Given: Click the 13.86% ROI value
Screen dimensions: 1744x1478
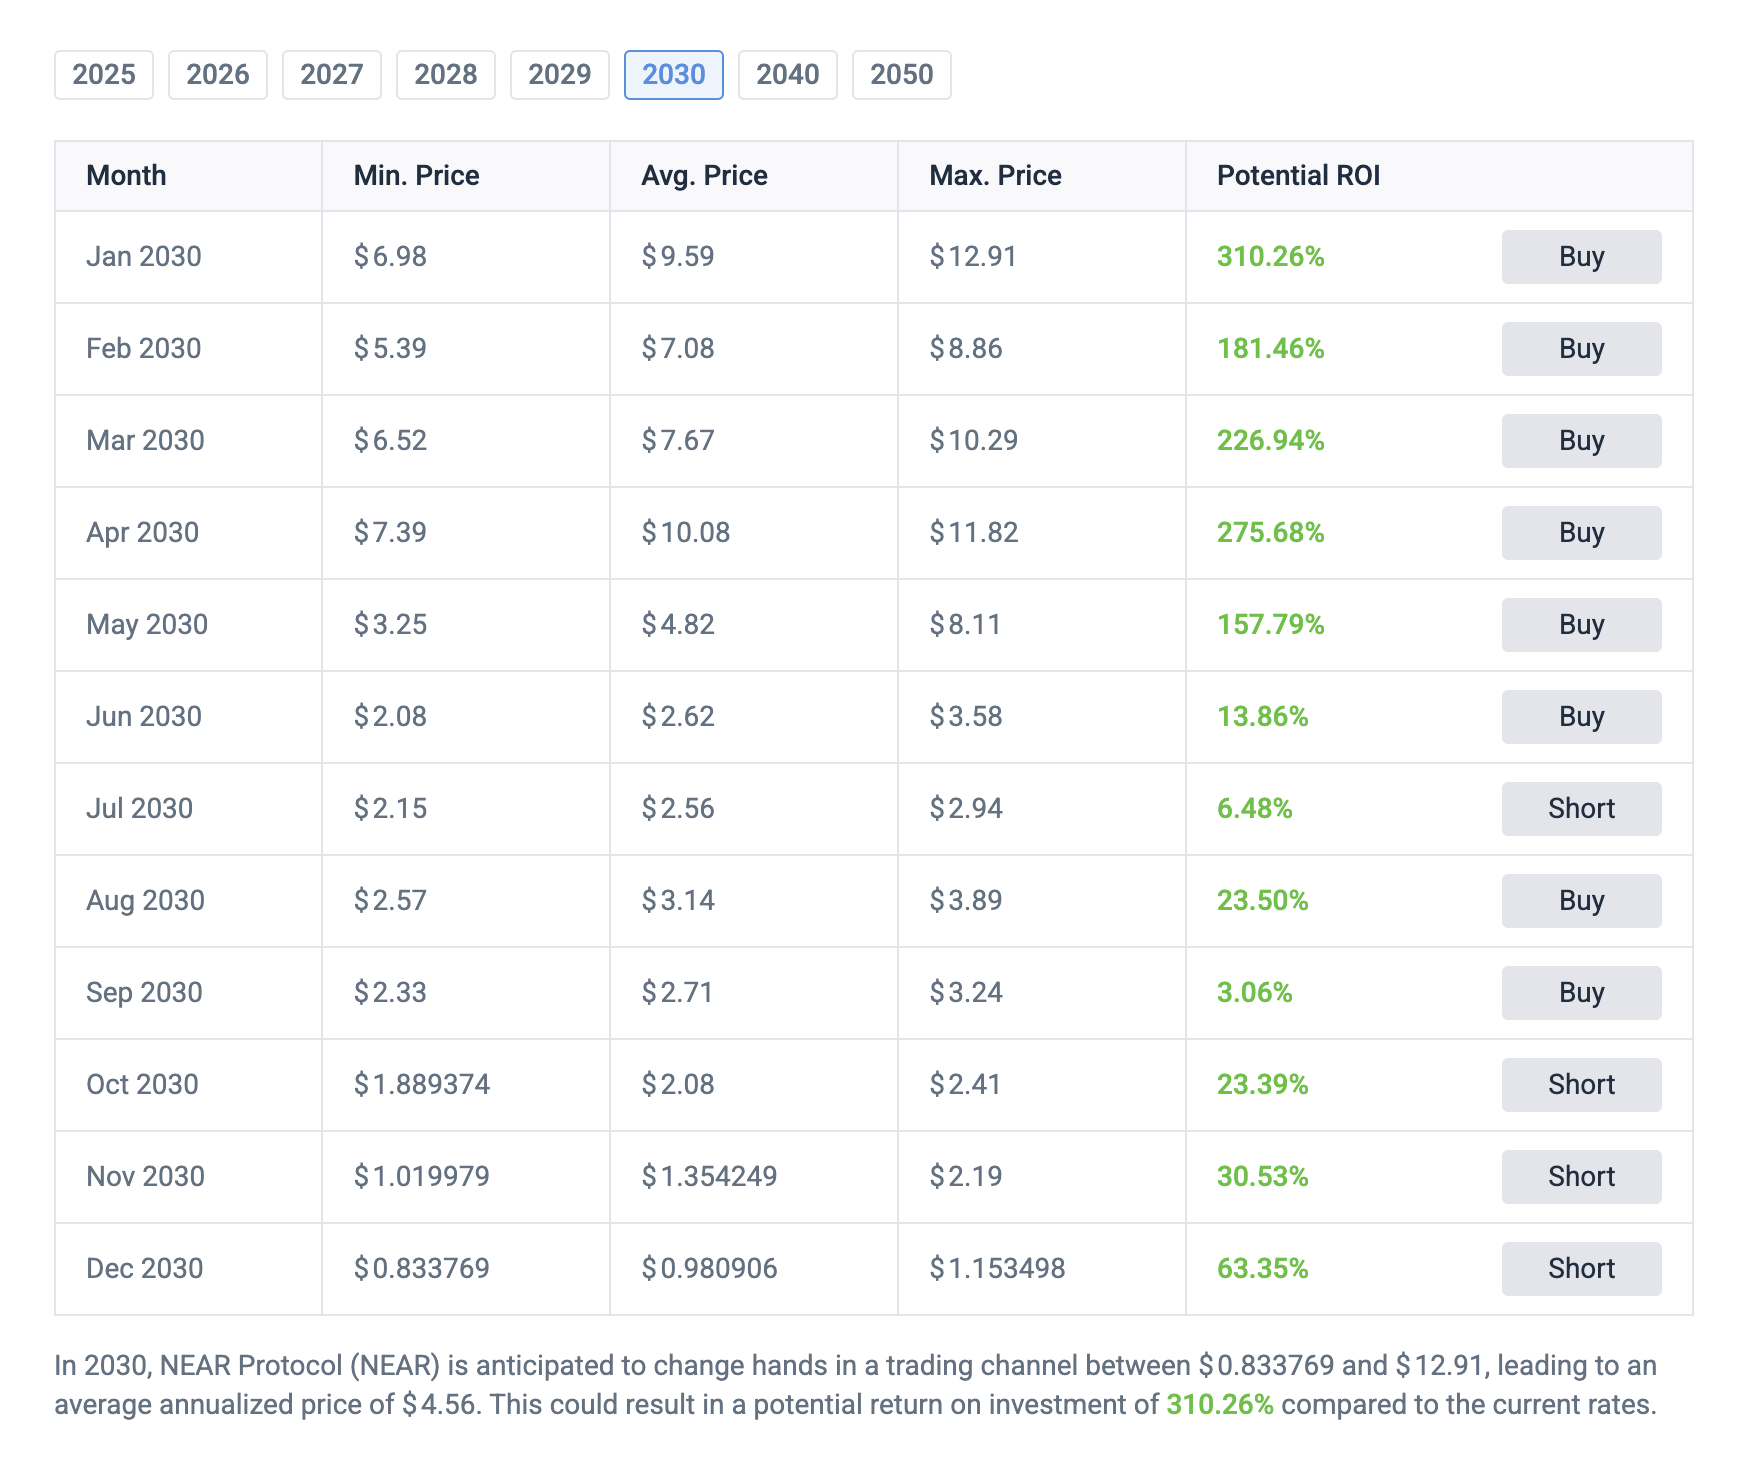Looking at the screenshot, I should [1263, 717].
